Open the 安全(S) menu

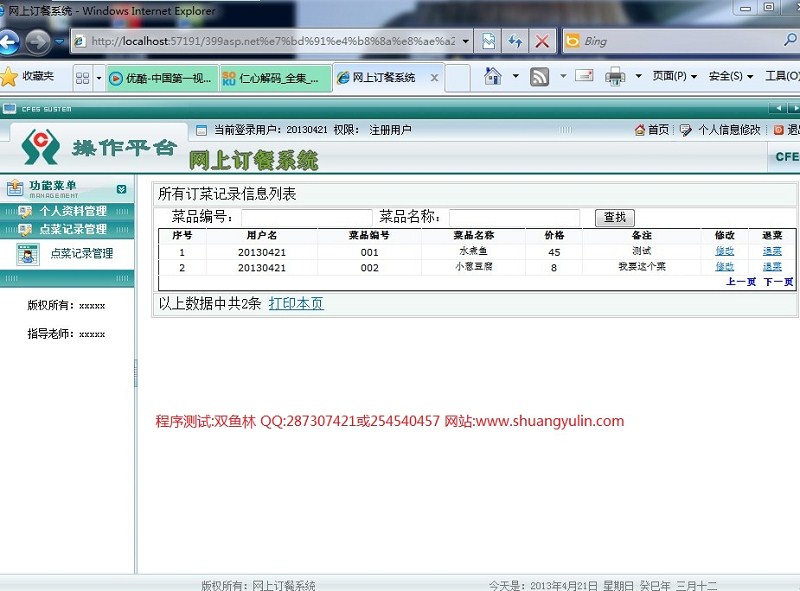pos(731,76)
